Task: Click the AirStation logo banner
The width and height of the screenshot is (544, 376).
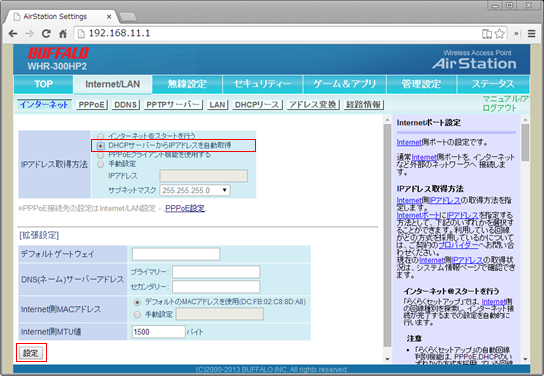Action: (x=474, y=60)
